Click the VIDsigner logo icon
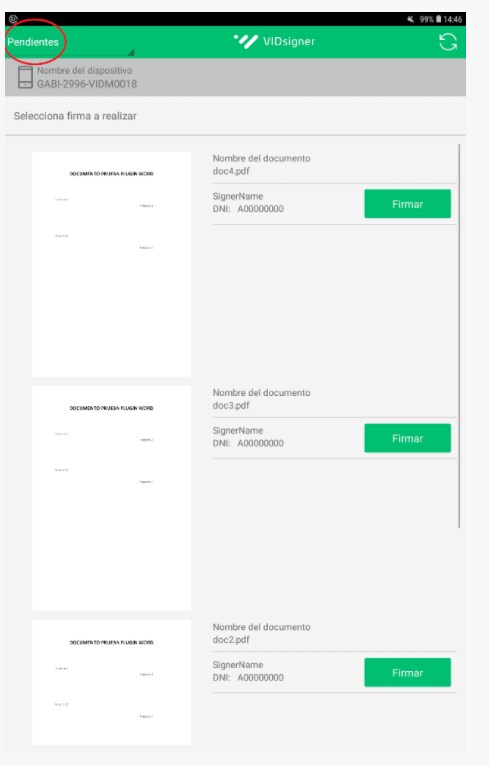The height and width of the screenshot is (765, 489). tap(245, 41)
